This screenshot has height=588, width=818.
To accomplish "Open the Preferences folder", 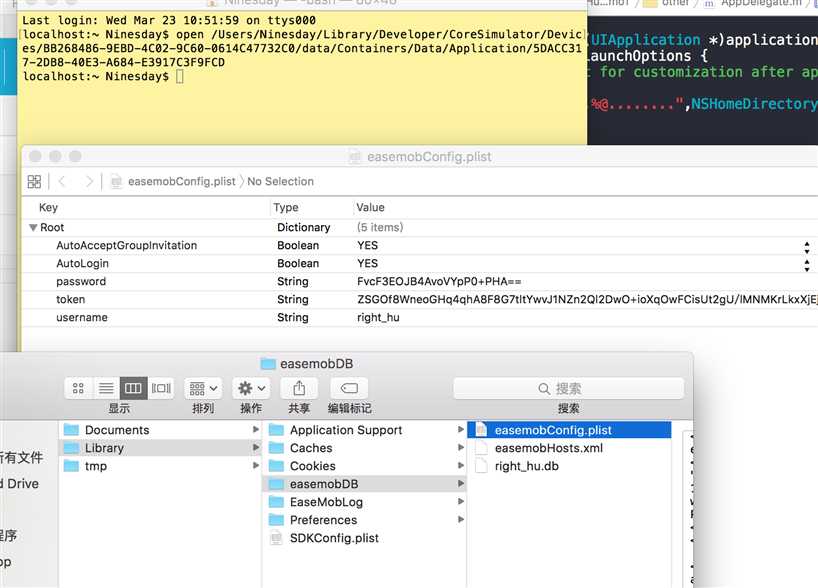I will coord(365,520).
